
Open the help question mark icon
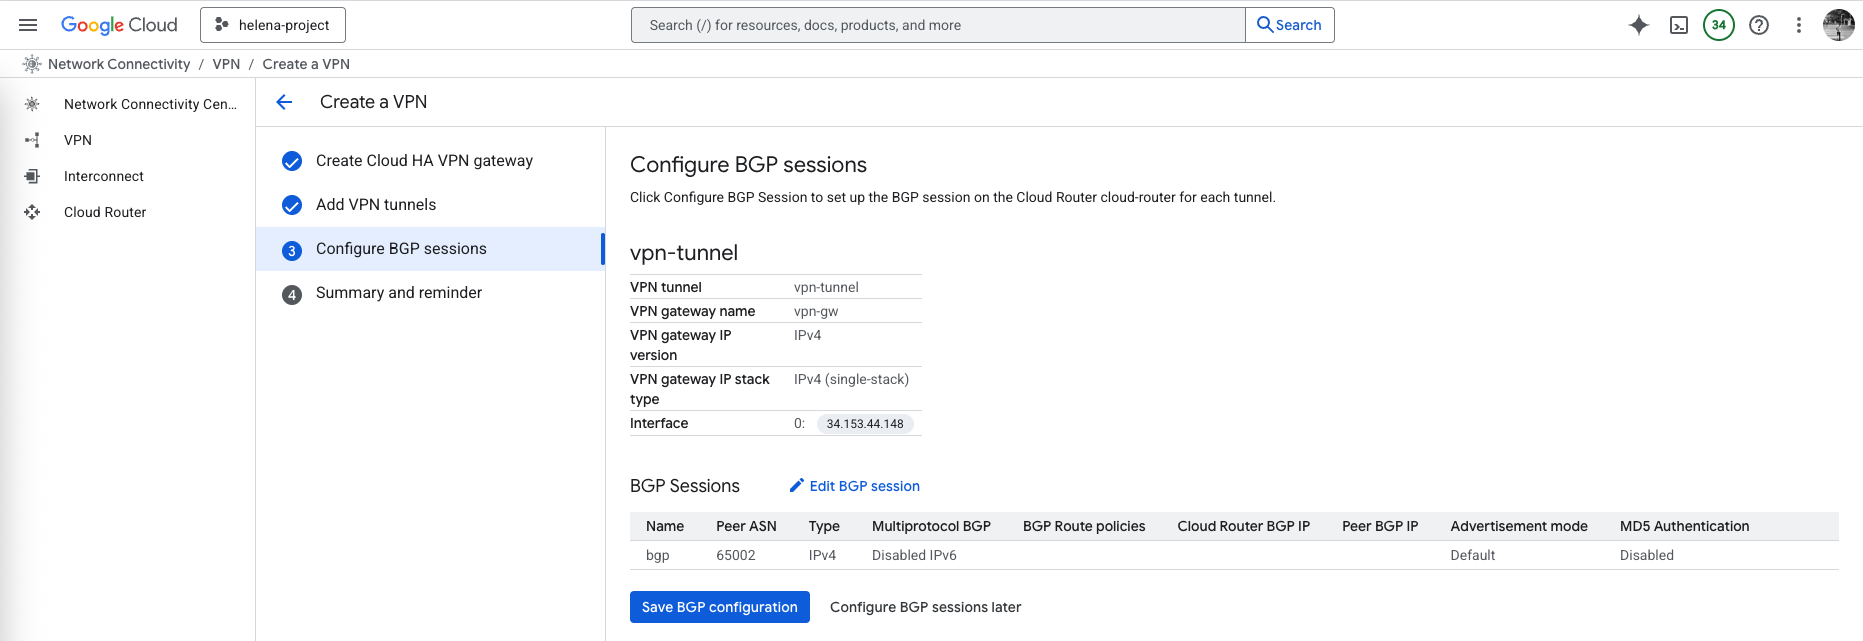pos(1758,25)
